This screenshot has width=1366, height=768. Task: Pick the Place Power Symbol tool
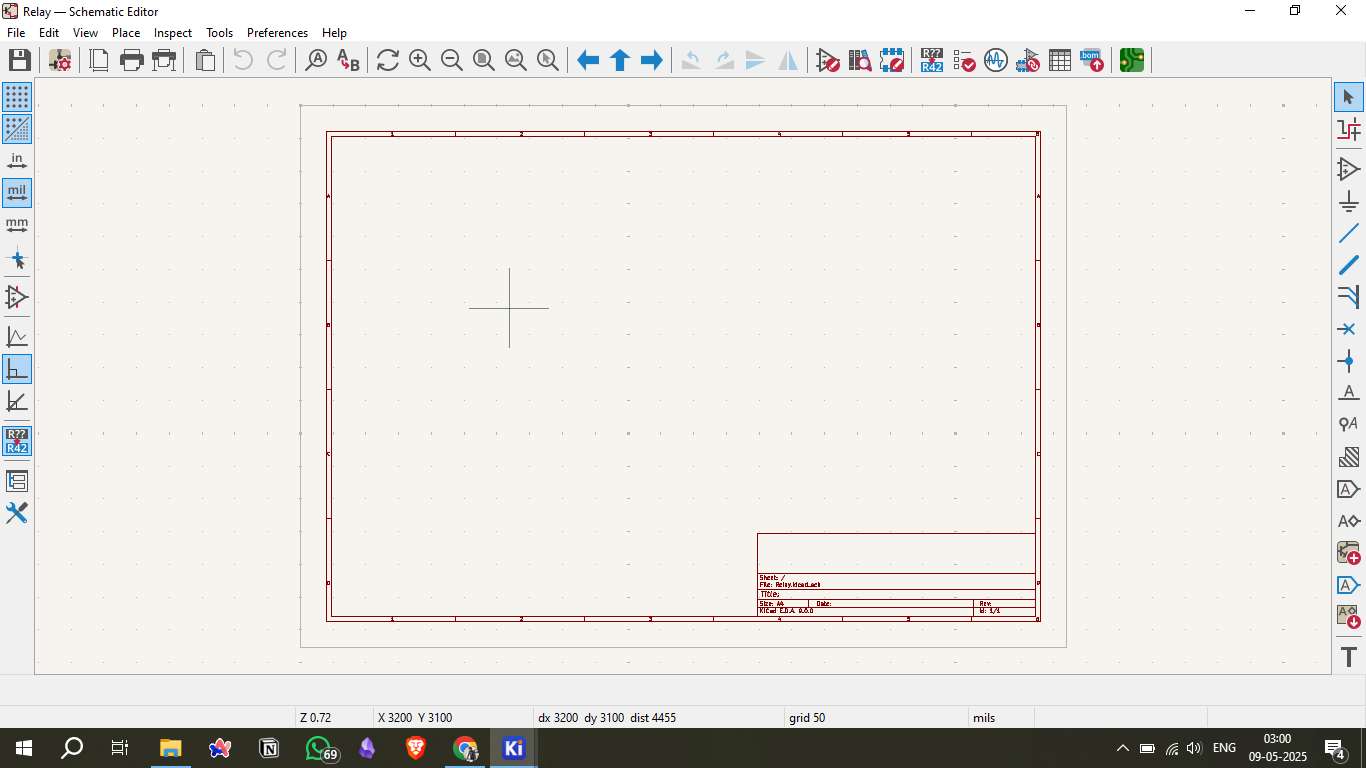1349,201
